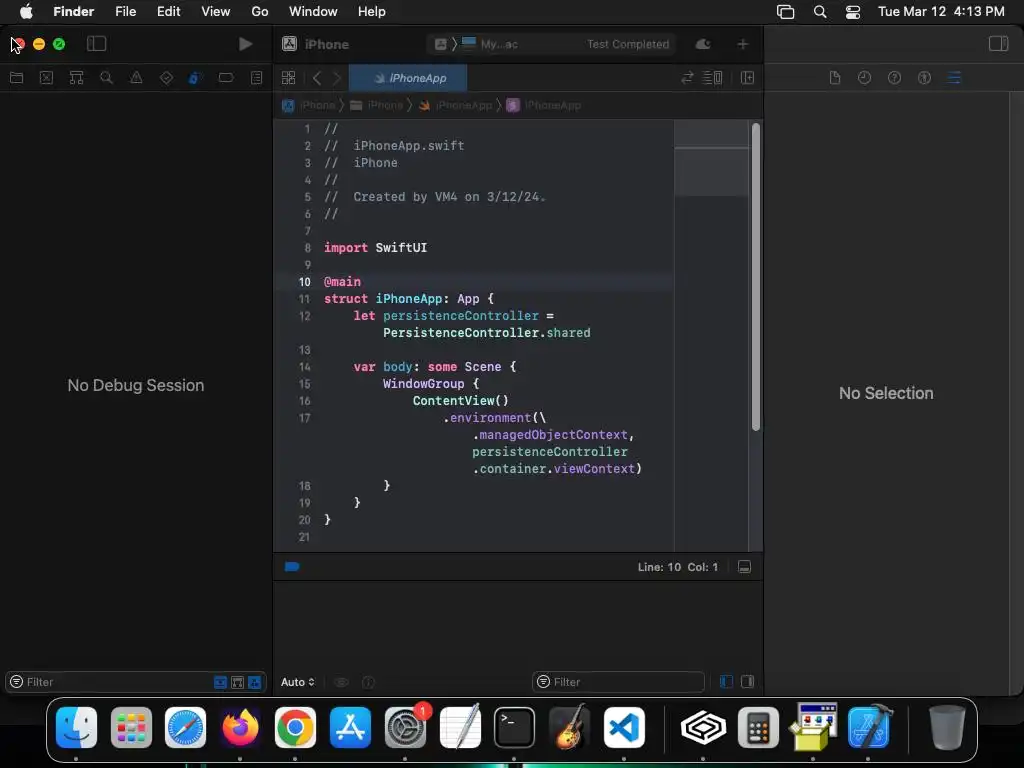This screenshot has width=1024, height=768.
Task: Click the code minimap
Action: (x=711, y=334)
